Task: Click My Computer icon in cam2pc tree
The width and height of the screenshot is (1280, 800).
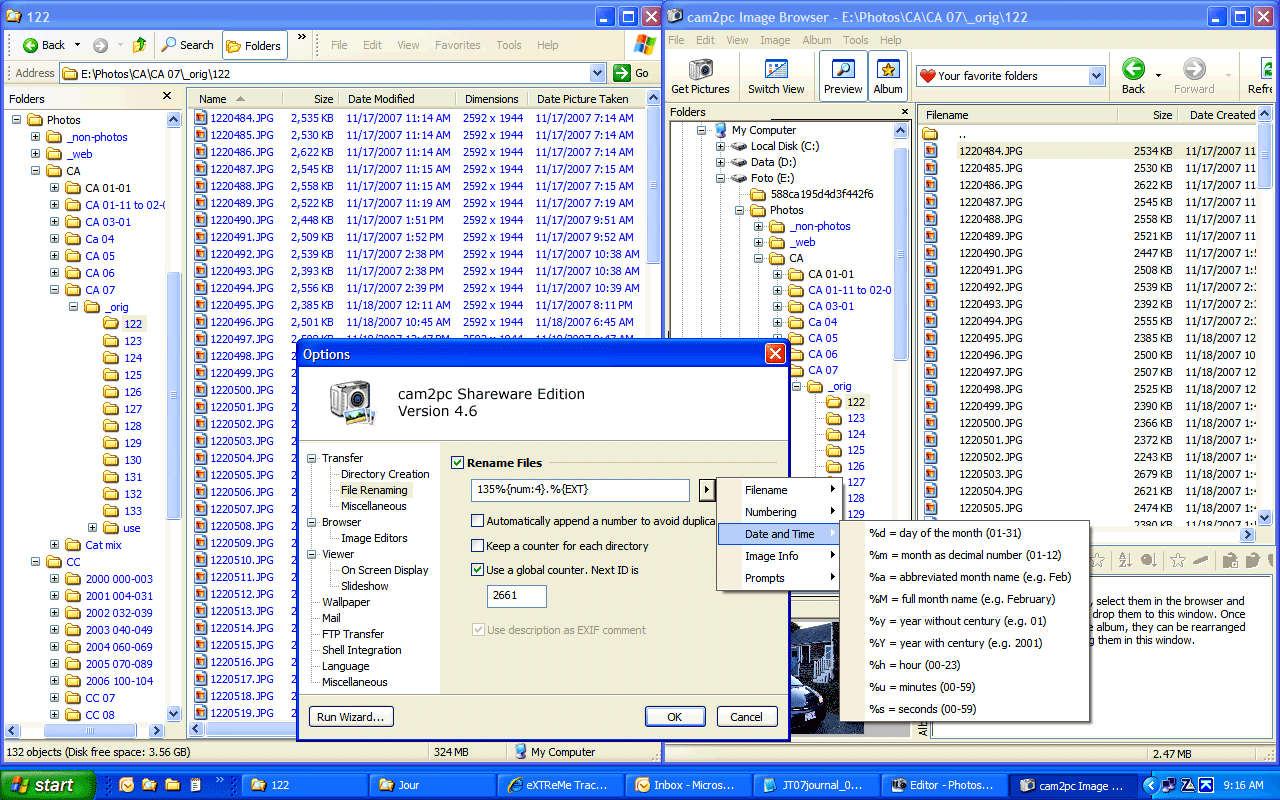Action: tap(720, 130)
